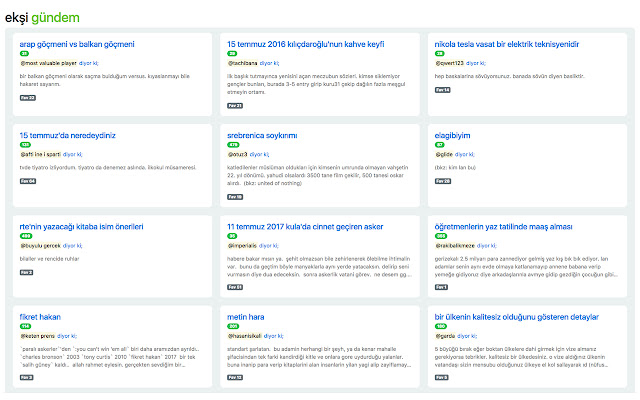
Task: Open topic '15 temmuz 2016 kılıçdaroğlu'nun kahve keyfi'
Action: [x=306, y=44]
